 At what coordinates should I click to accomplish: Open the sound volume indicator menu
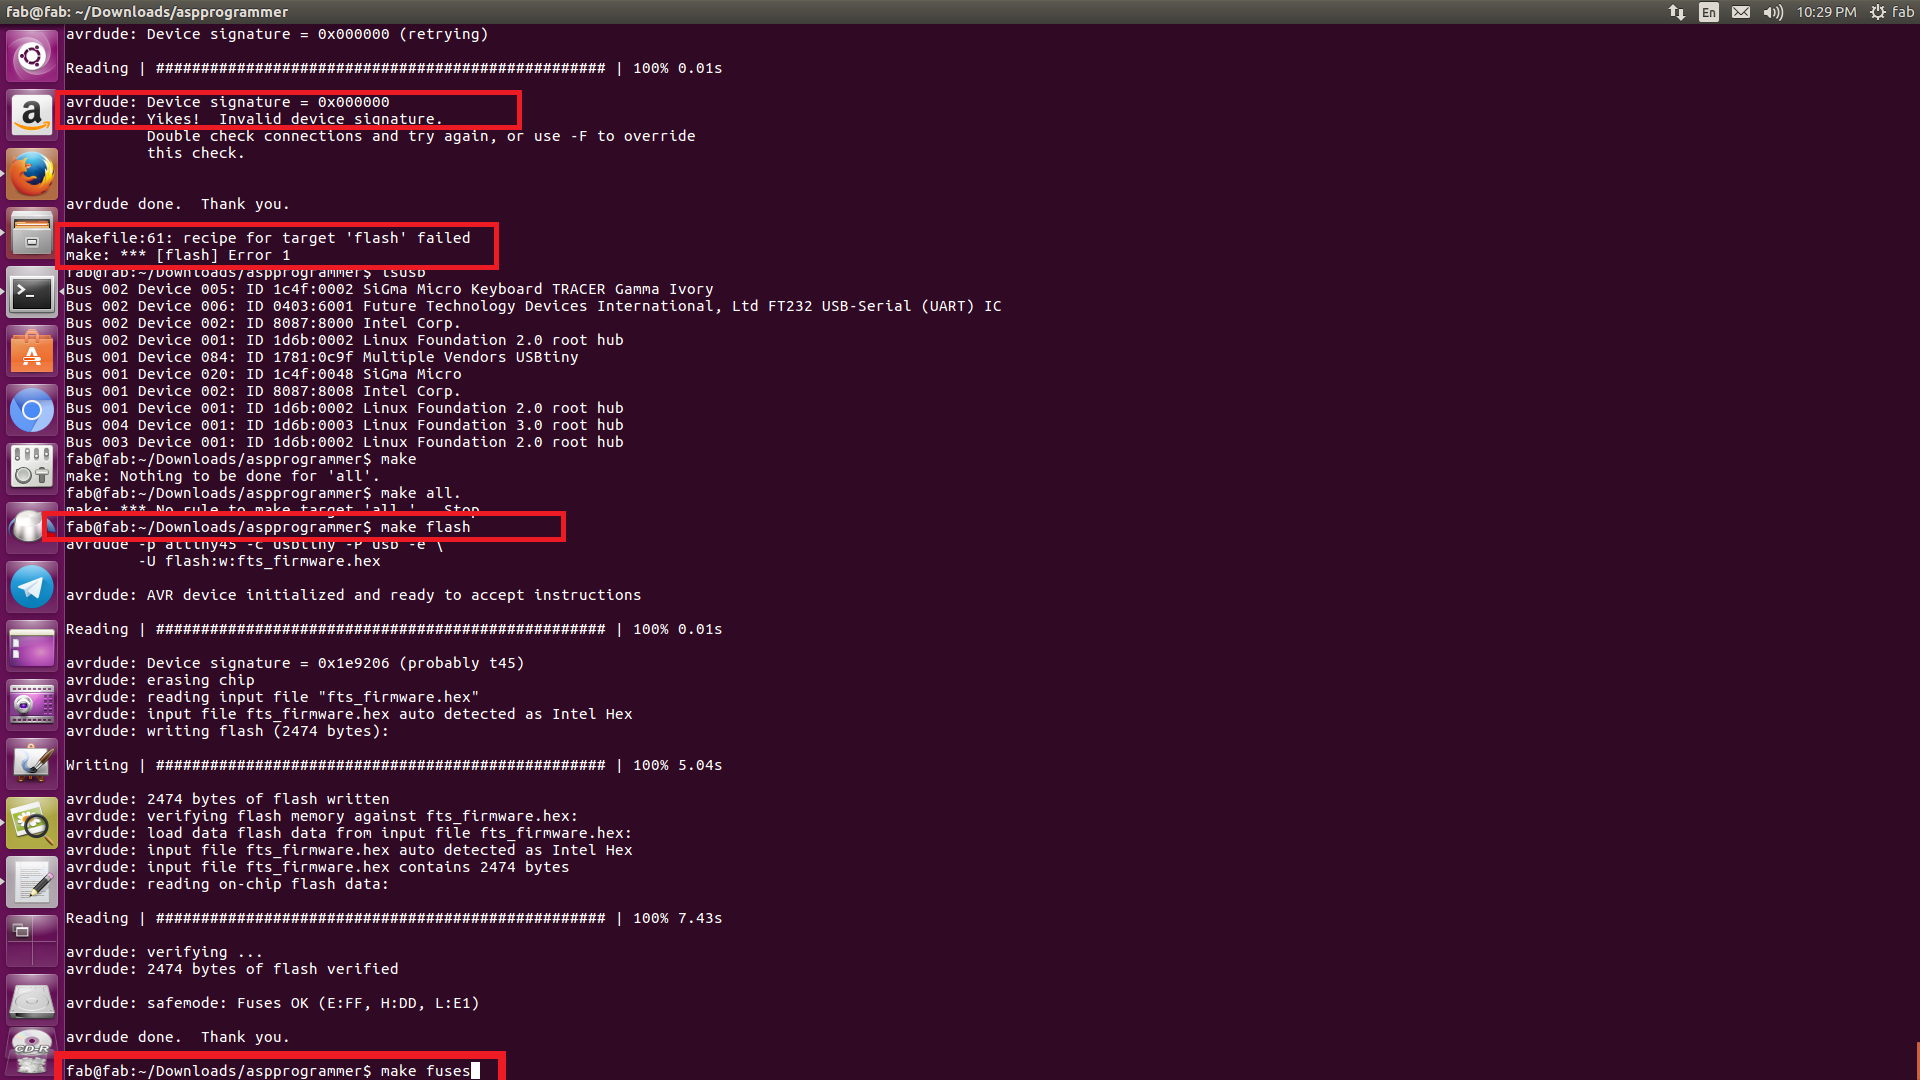(1773, 12)
